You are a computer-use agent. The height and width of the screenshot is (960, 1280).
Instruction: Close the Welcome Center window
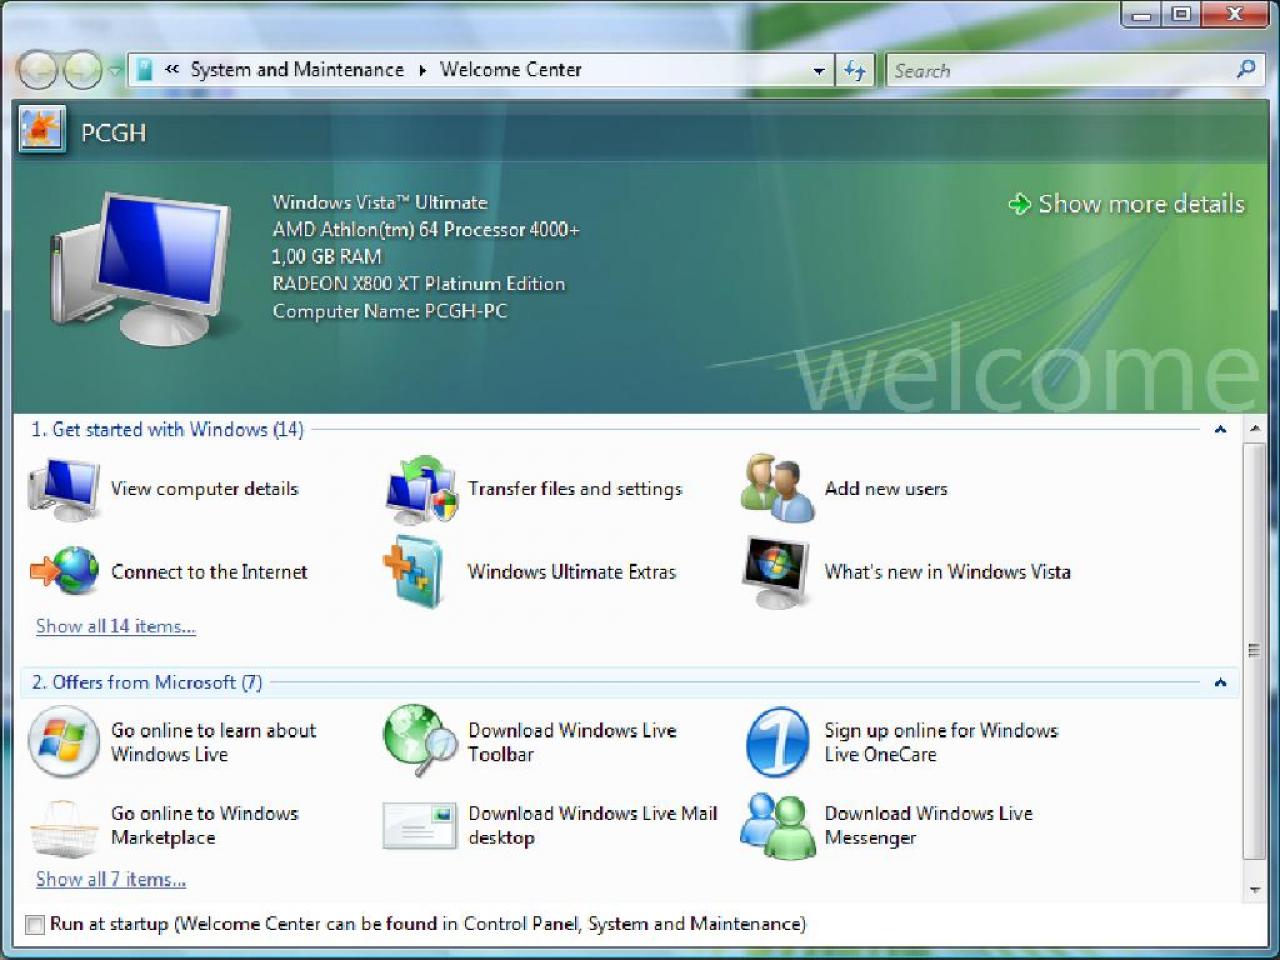1235,14
